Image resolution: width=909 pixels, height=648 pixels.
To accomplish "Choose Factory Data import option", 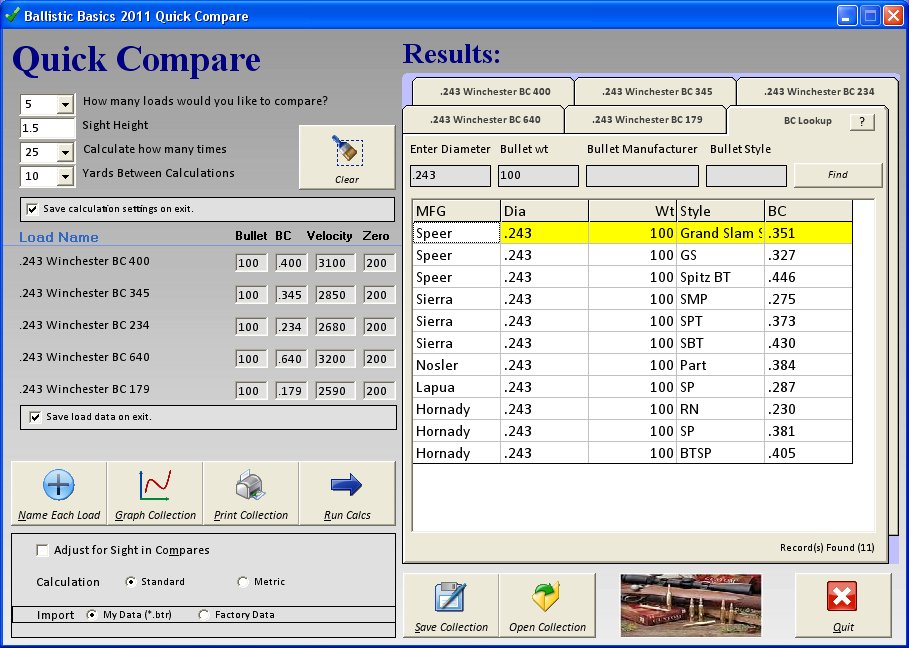I will point(205,615).
